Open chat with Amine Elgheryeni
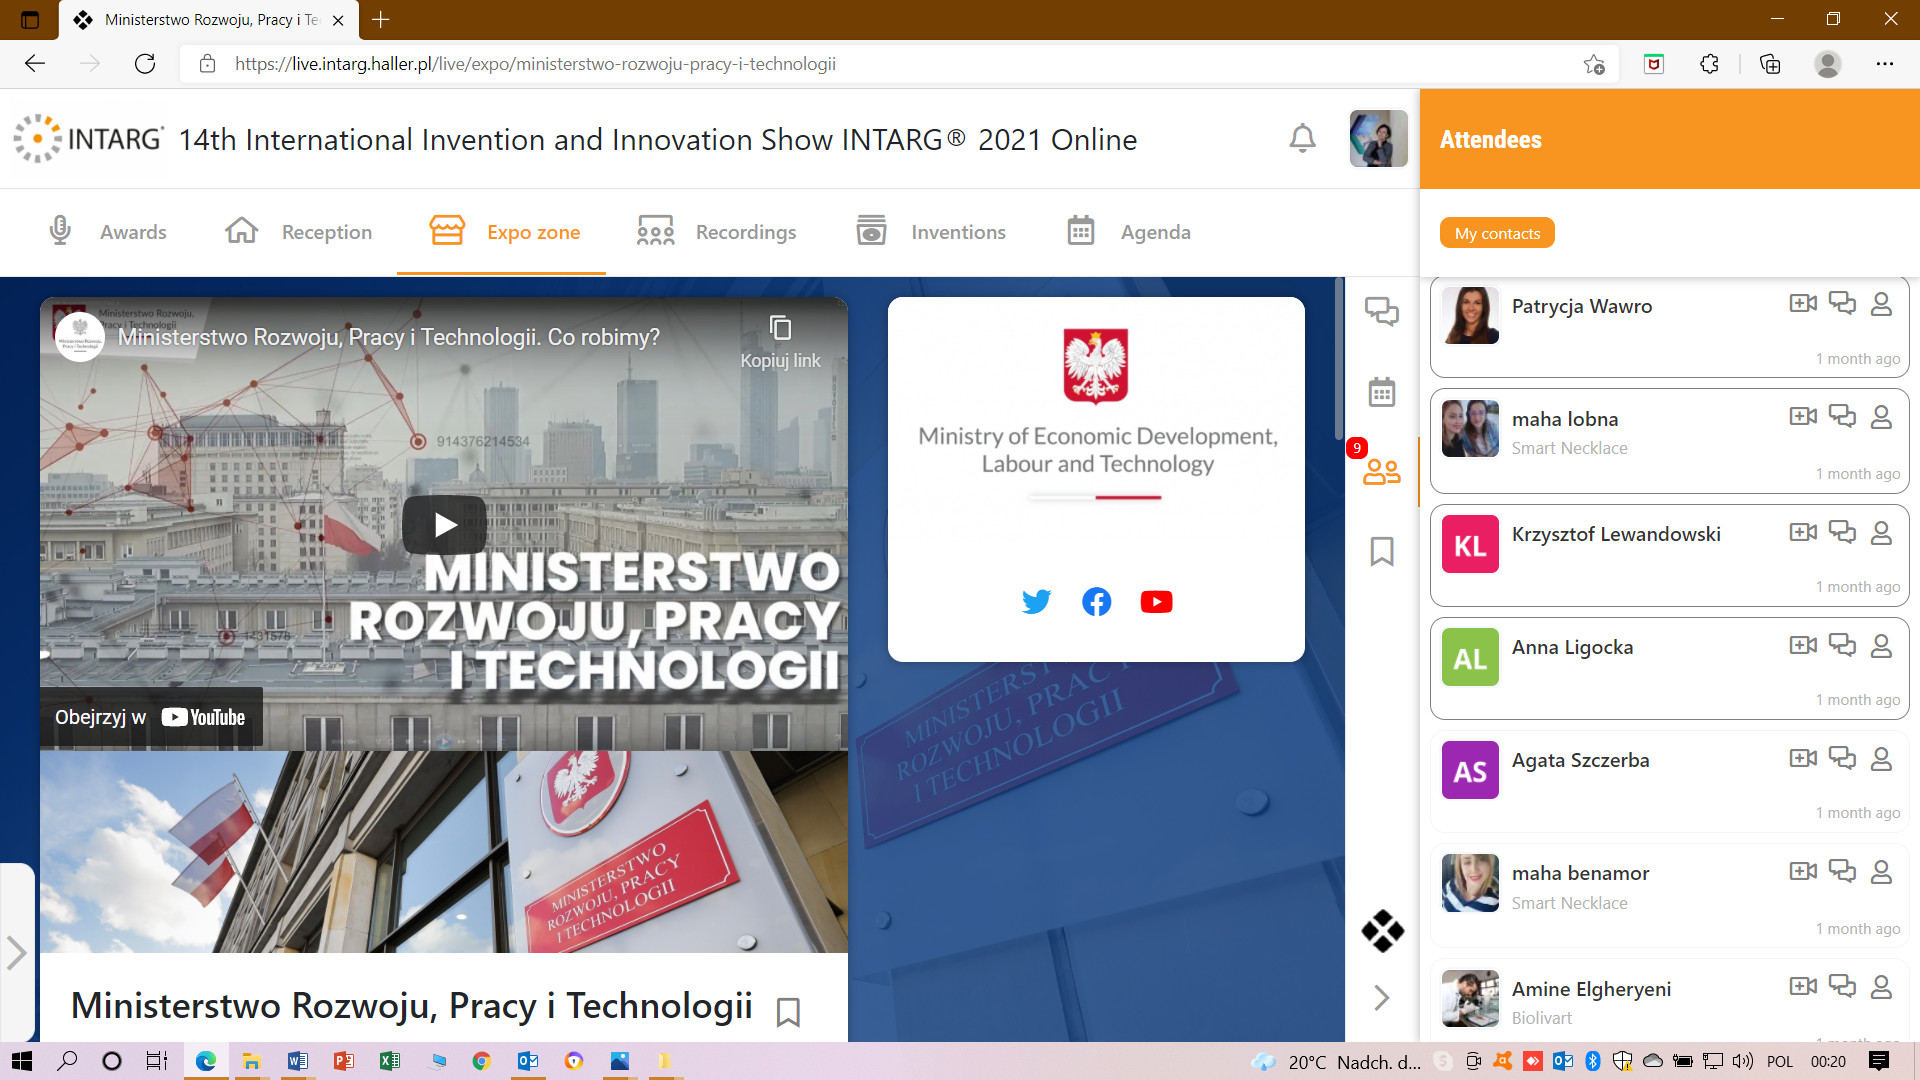The height and width of the screenshot is (1080, 1920). pos(1842,985)
